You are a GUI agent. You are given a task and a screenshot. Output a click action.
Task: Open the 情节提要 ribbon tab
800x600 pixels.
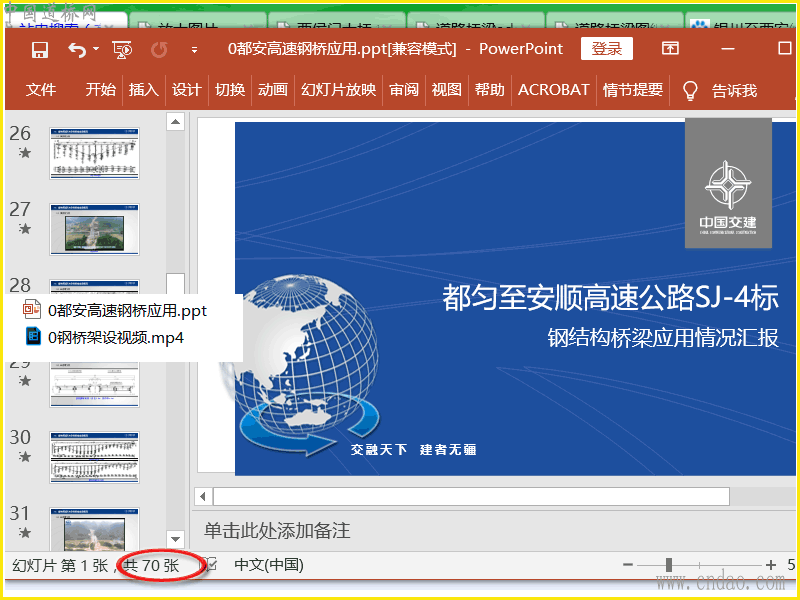click(x=633, y=90)
